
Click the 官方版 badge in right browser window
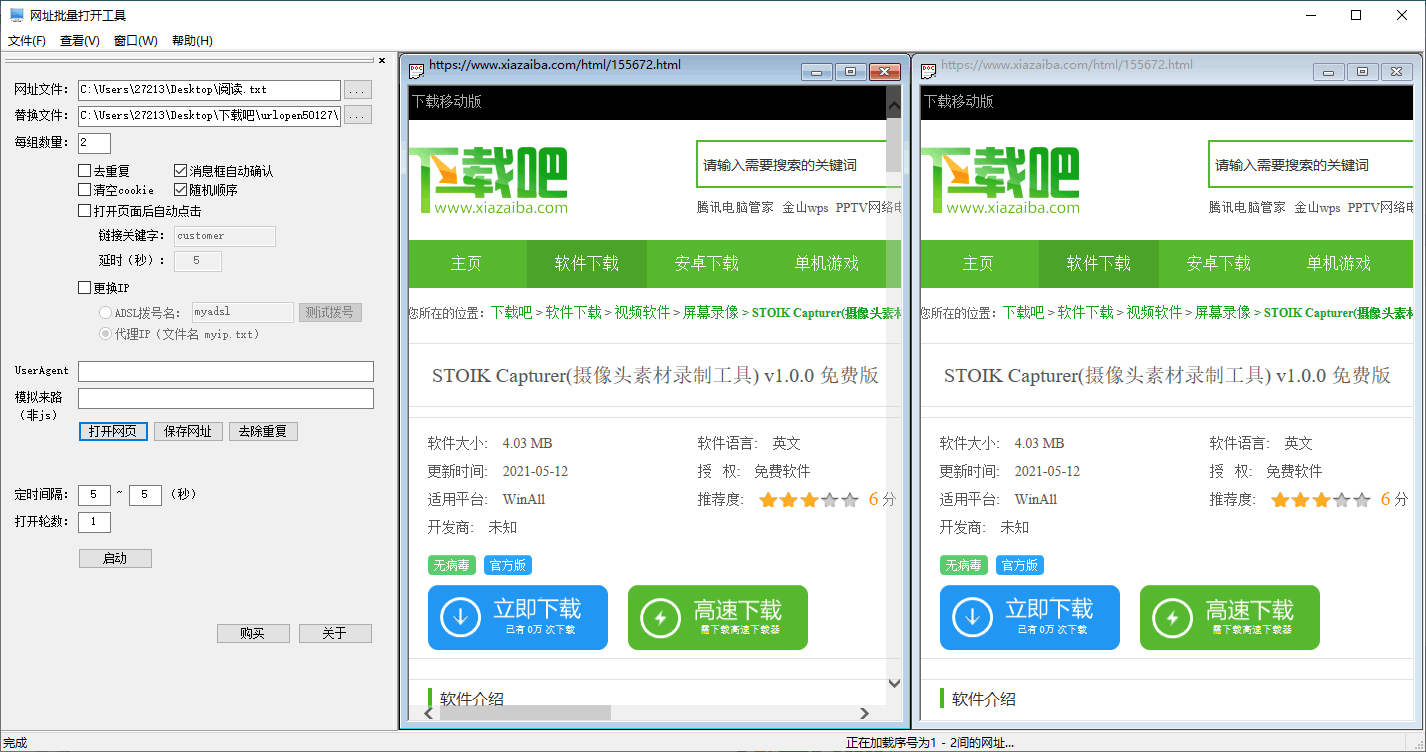pyautogui.click(x=1020, y=565)
